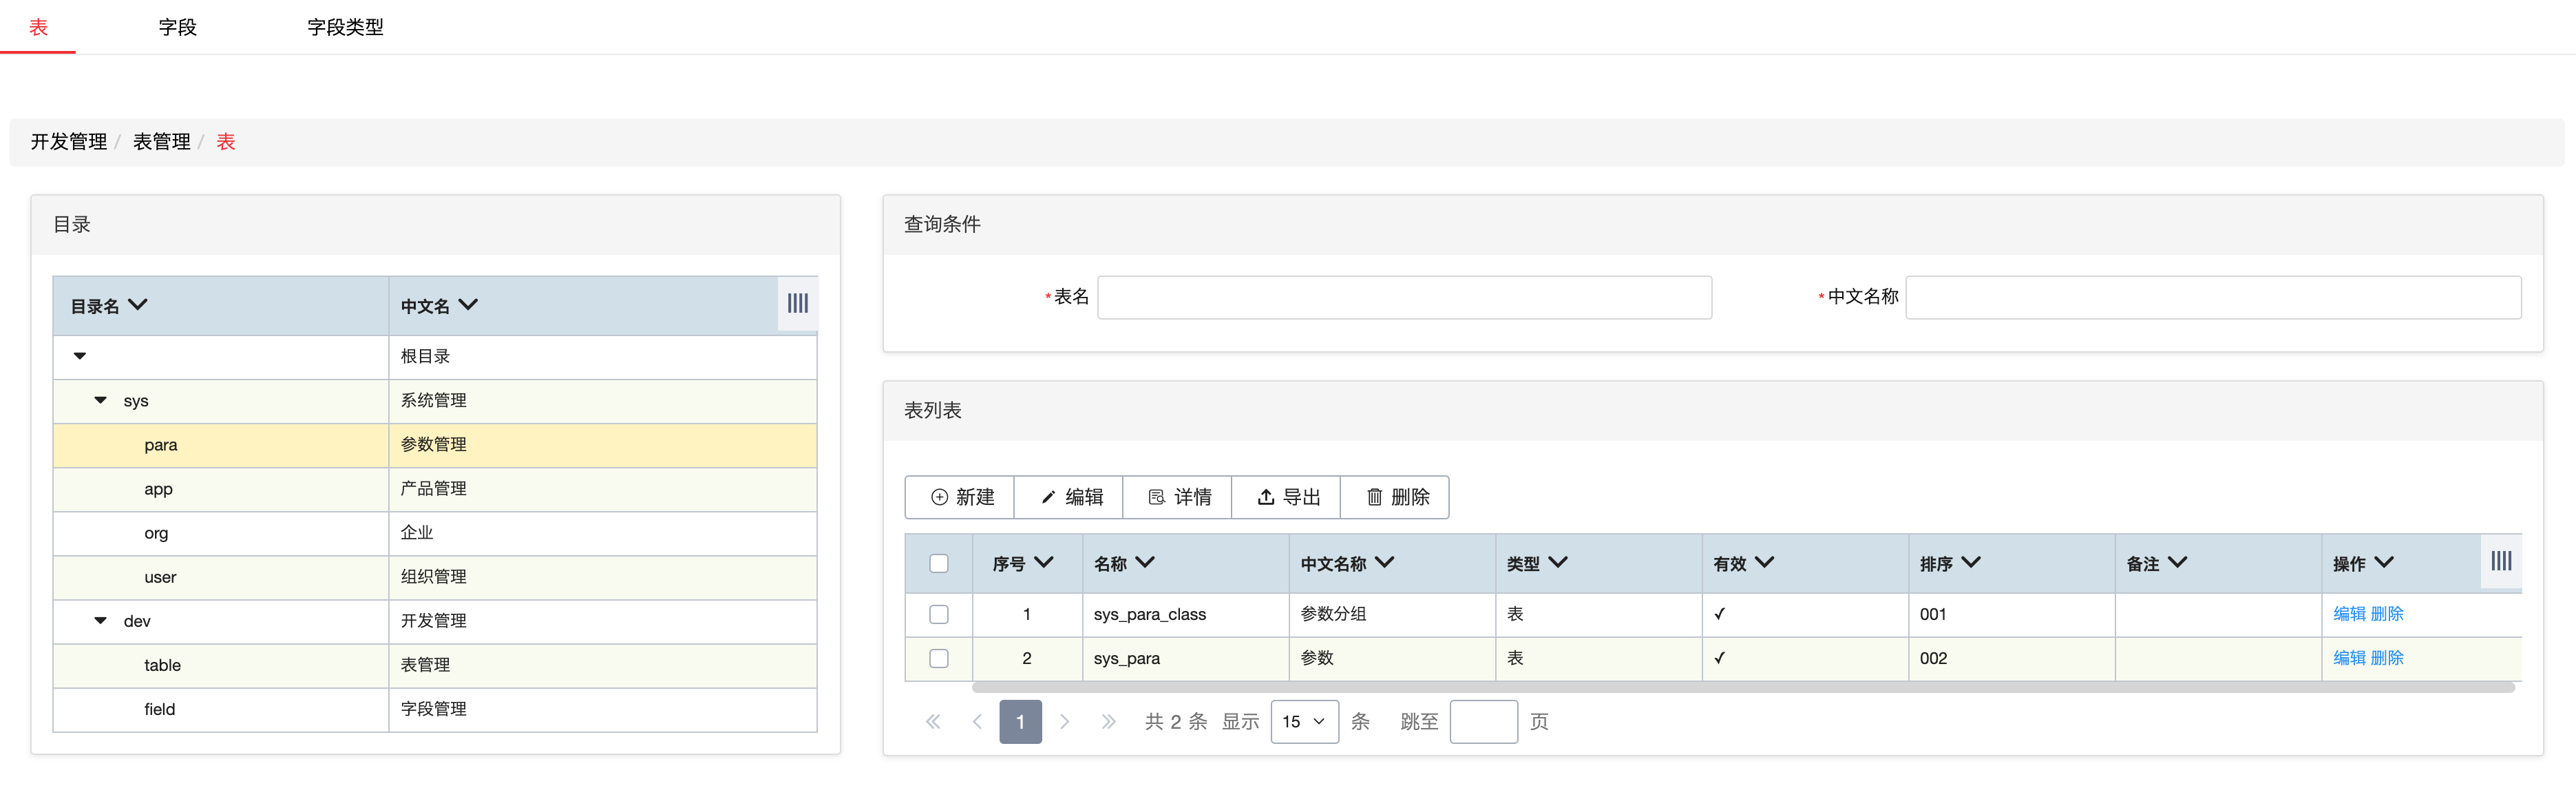Open the page size 15 dropdown
Viewport: 2576px width, 788px height.
[x=1304, y=721]
